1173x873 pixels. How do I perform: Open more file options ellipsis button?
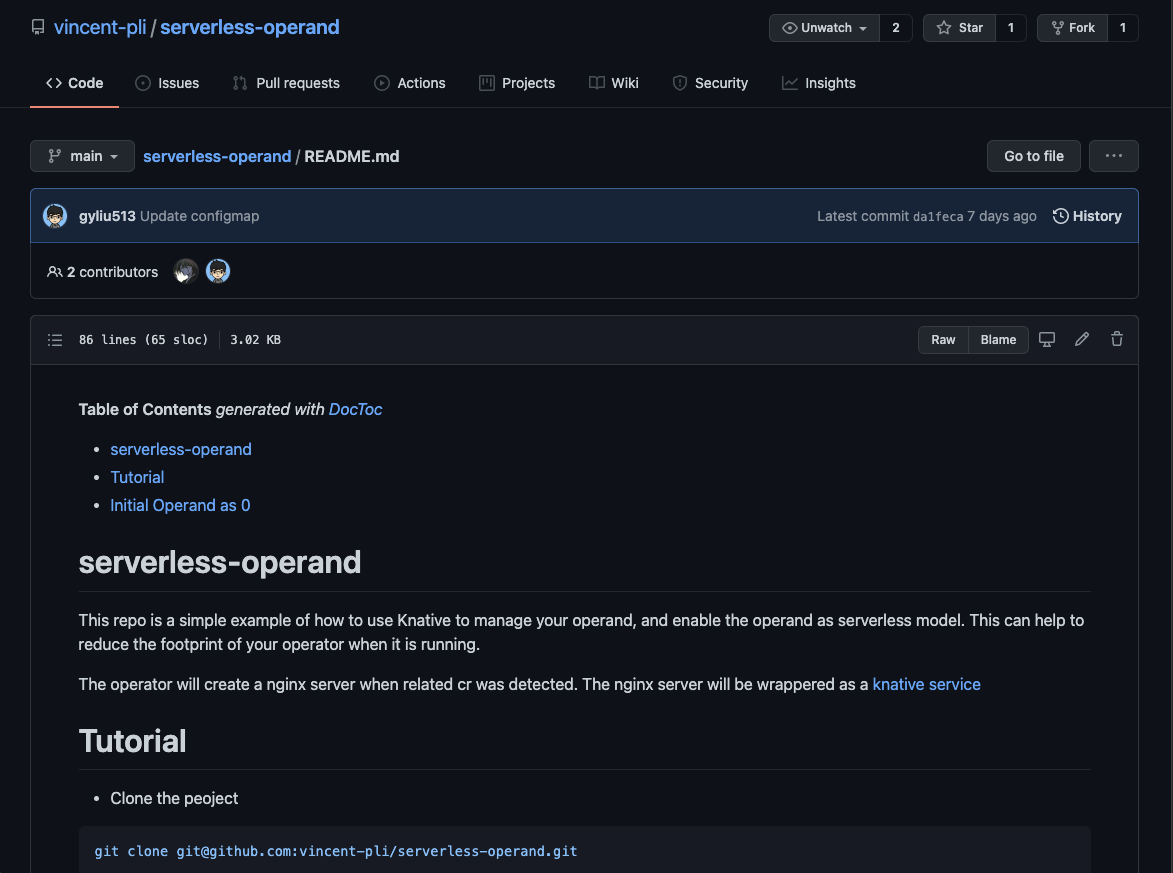click(x=1113, y=156)
